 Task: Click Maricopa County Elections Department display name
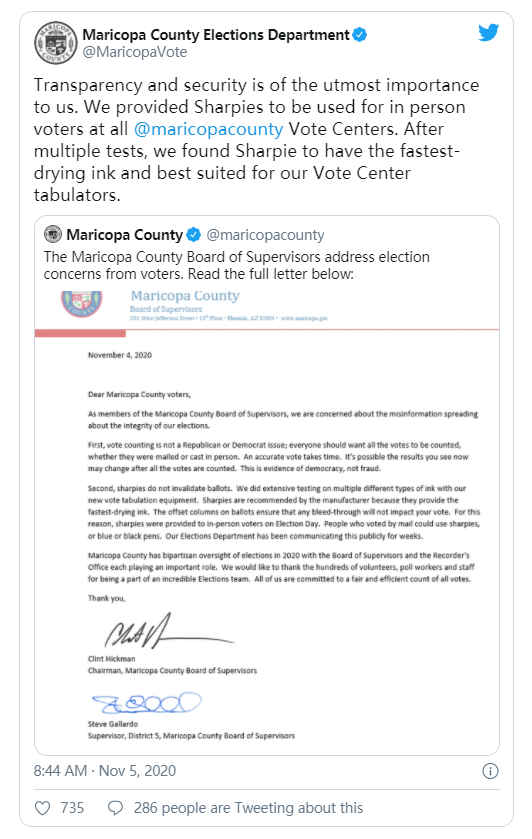click(216, 35)
